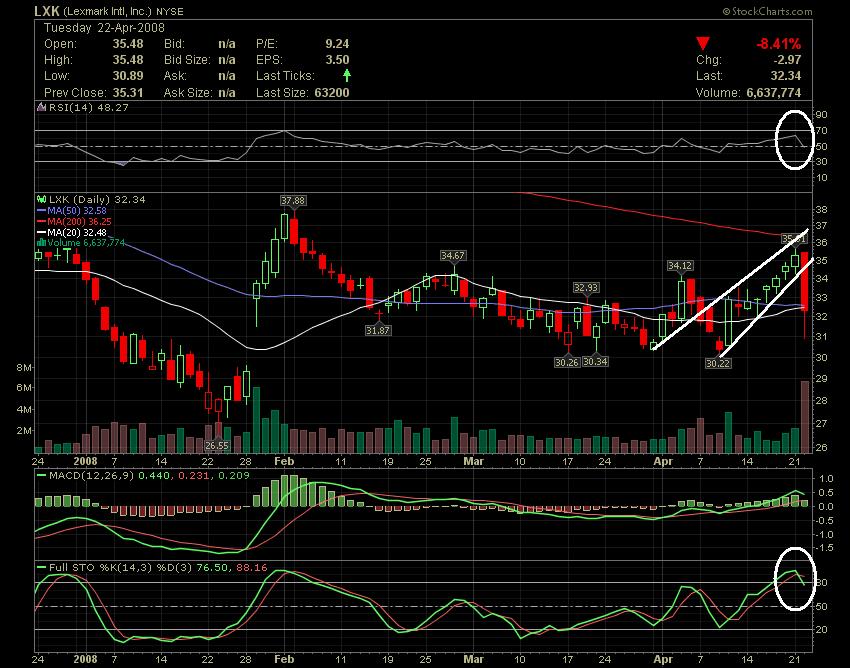Click the 31.87 price low label

[x=378, y=330]
